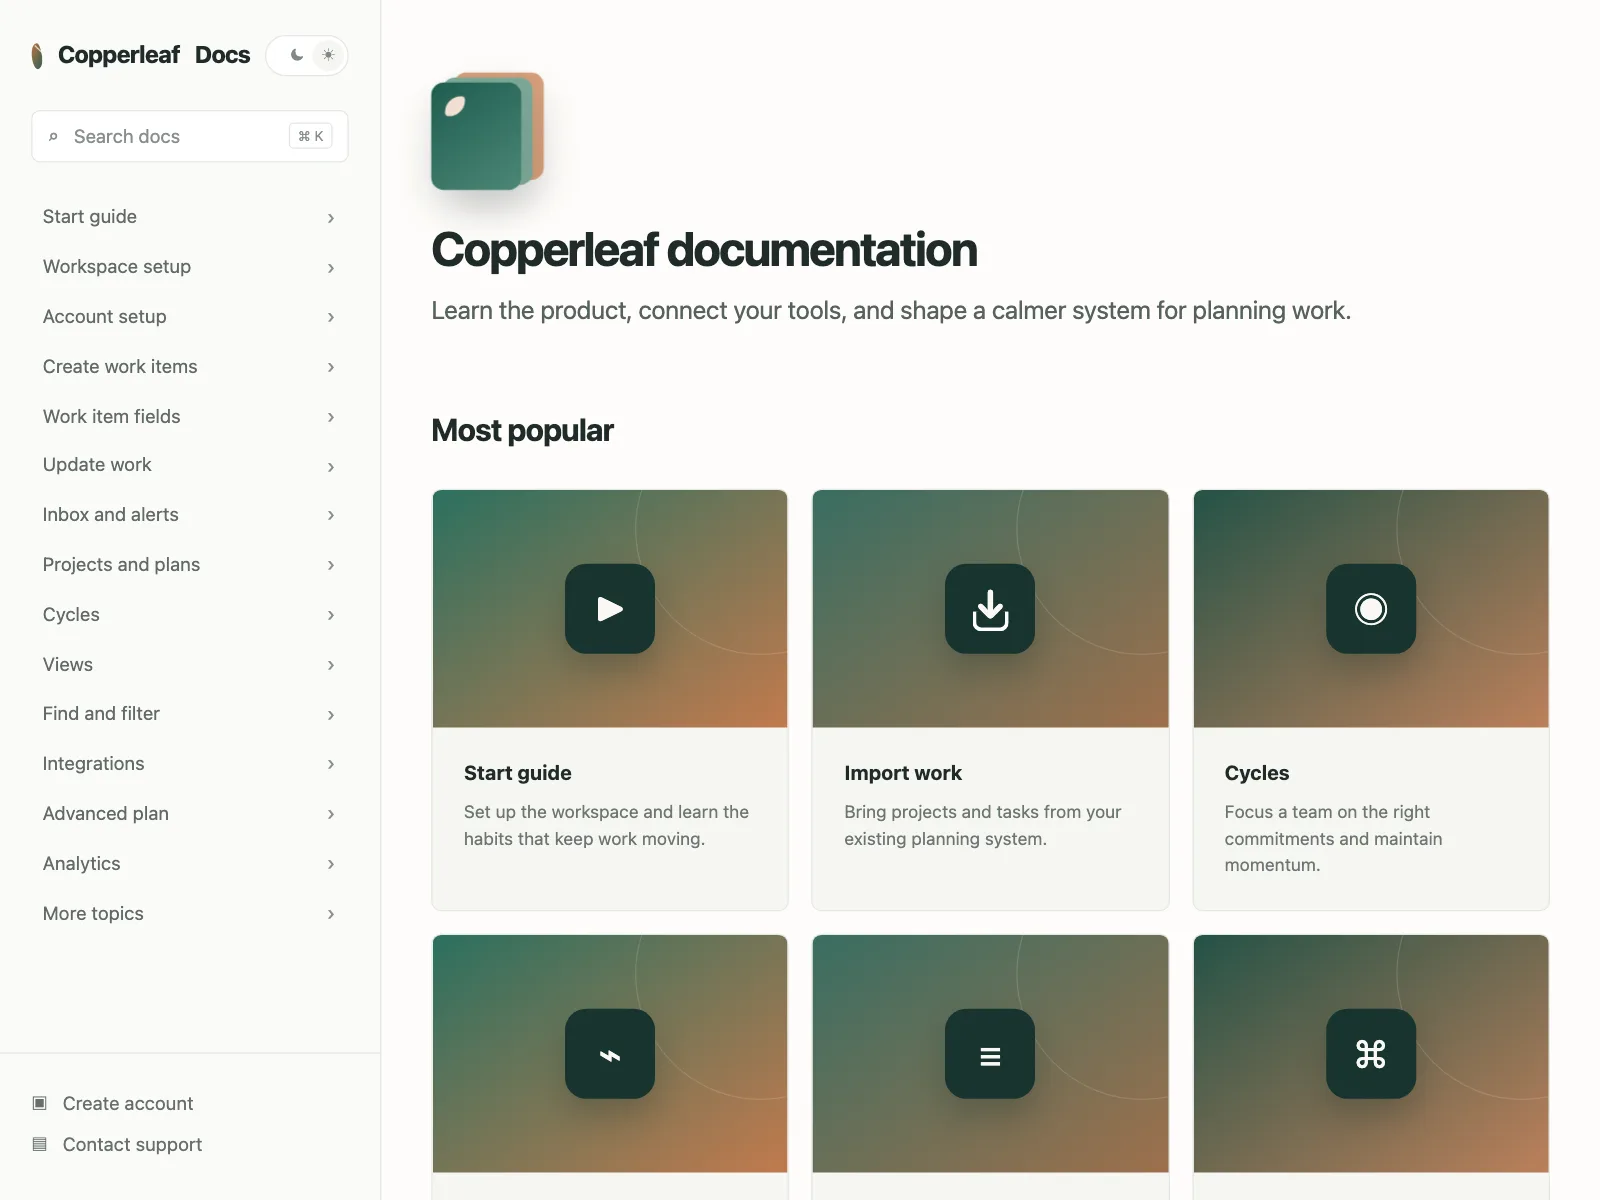Image resolution: width=1600 pixels, height=1200 pixels.
Task: Open the Import work card title
Action: 903,773
